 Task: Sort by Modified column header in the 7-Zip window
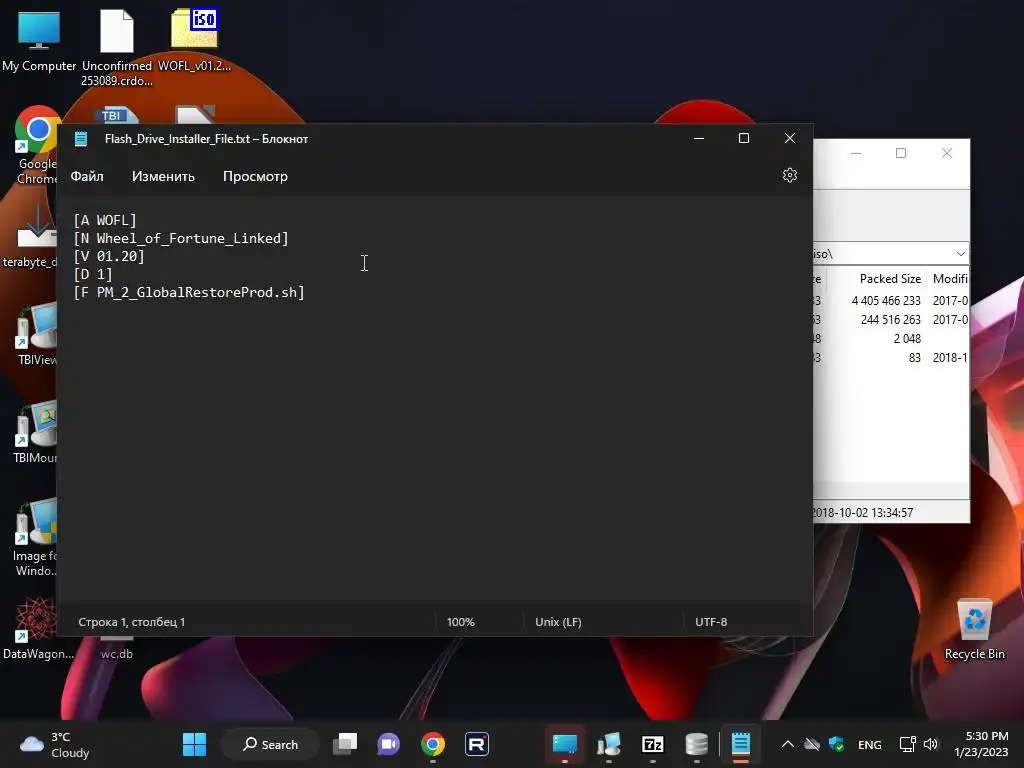pos(950,279)
